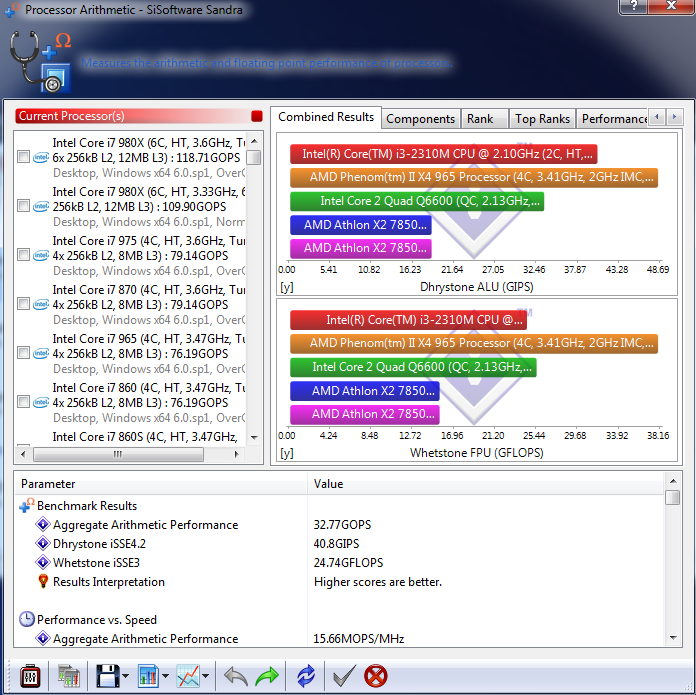Go forward with the green arrow

[x=267, y=676]
